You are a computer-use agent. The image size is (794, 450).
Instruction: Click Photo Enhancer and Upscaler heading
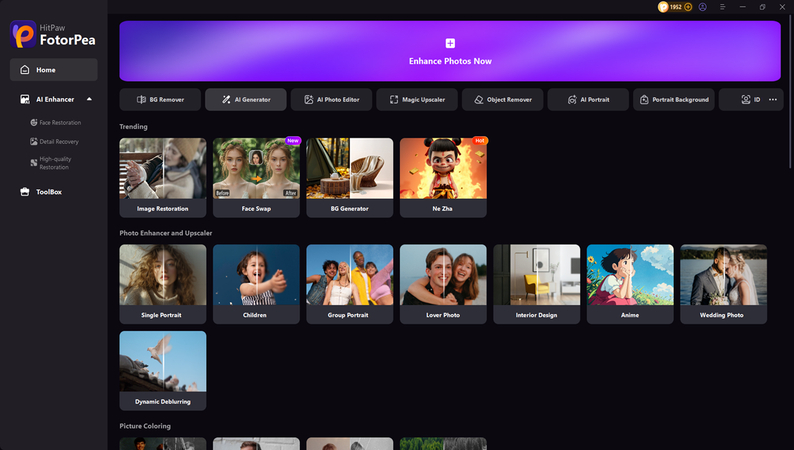[166, 233]
